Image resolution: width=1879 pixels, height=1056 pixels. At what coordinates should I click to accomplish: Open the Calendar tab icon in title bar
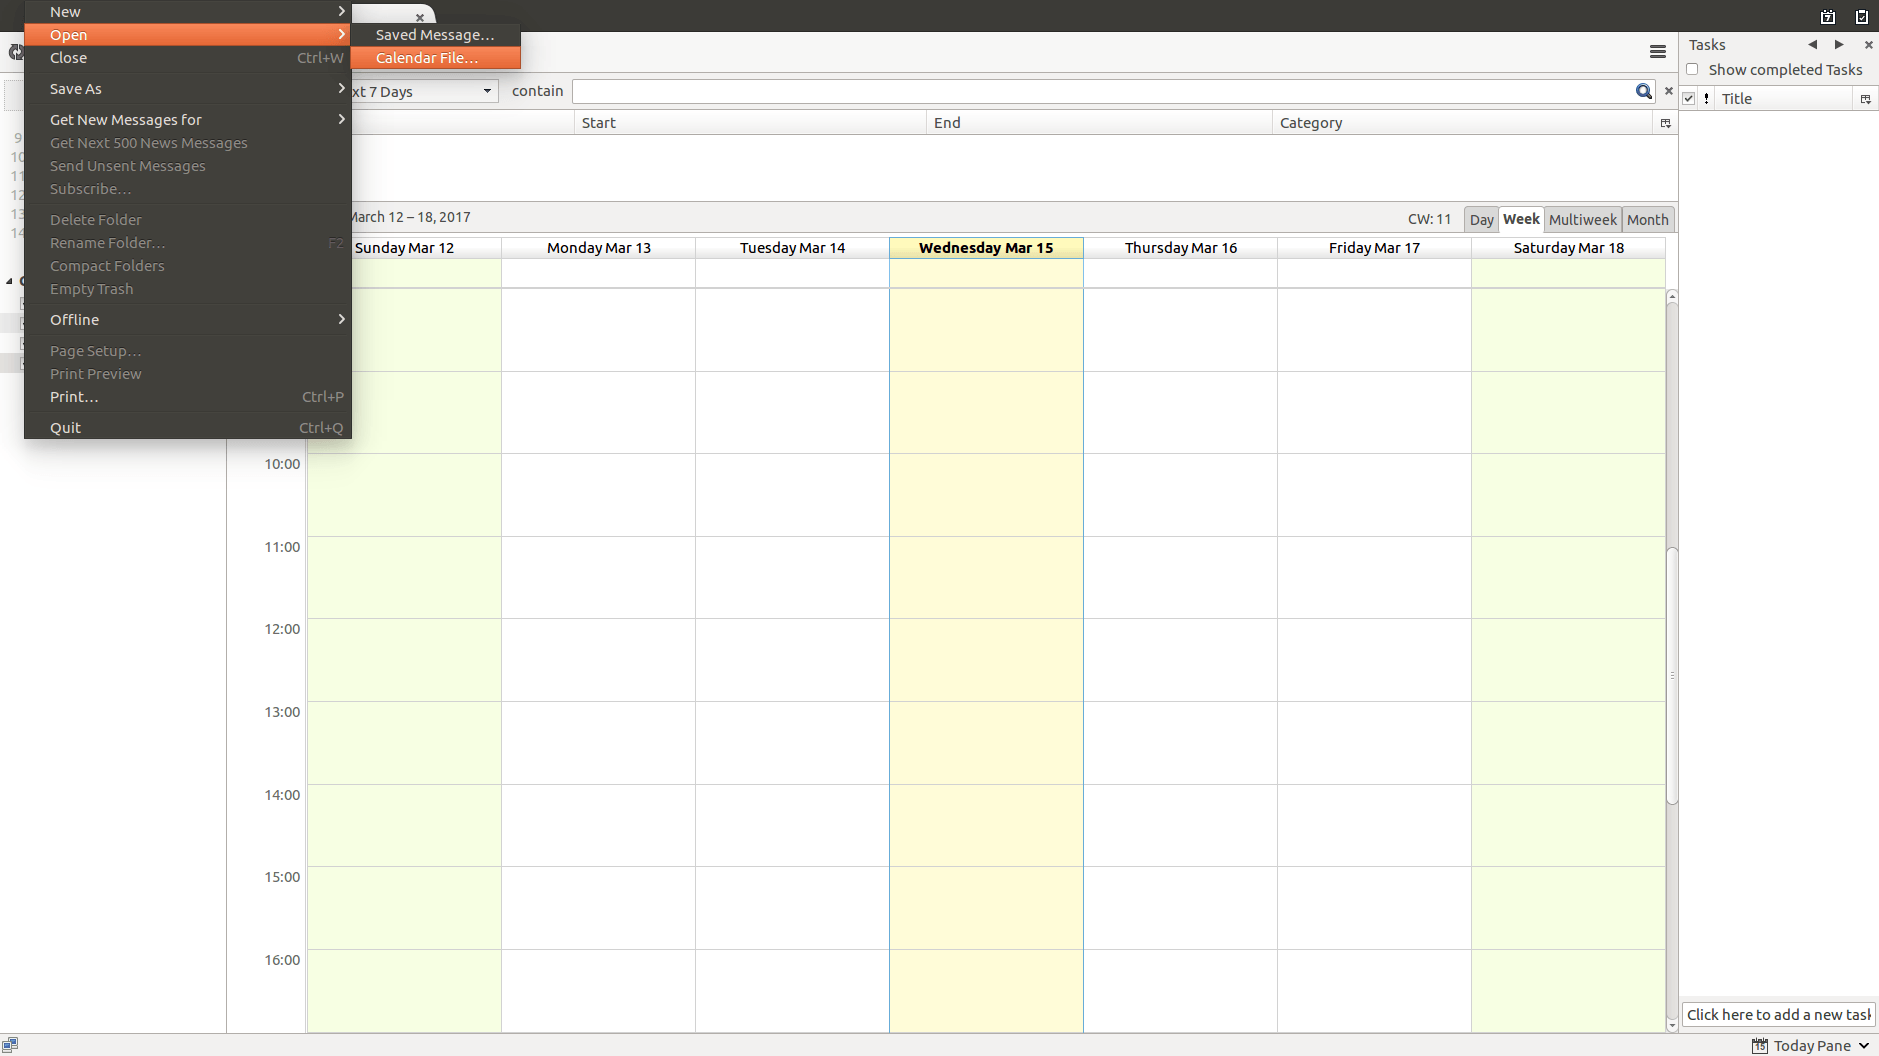pos(1827,16)
